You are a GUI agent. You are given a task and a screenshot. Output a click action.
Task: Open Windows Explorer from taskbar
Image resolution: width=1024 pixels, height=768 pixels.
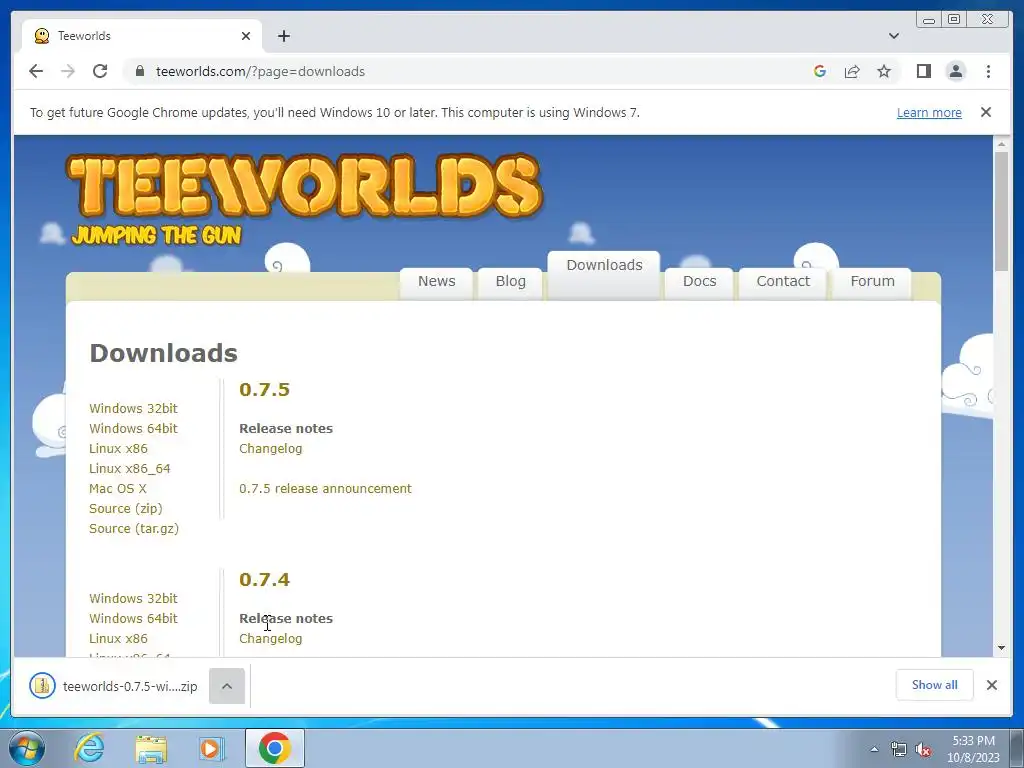click(151, 748)
